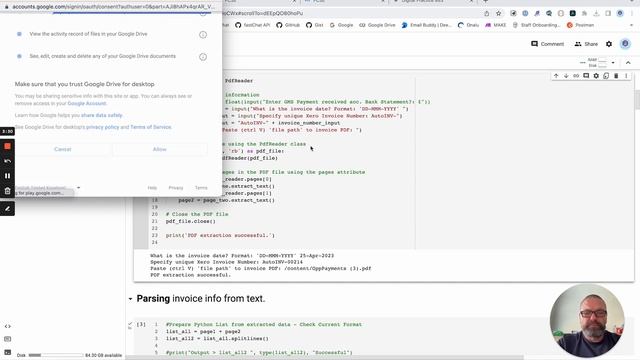Click the Chrome profile avatar
The width and height of the screenshot is (640, 360).
[x=620, y=13]
